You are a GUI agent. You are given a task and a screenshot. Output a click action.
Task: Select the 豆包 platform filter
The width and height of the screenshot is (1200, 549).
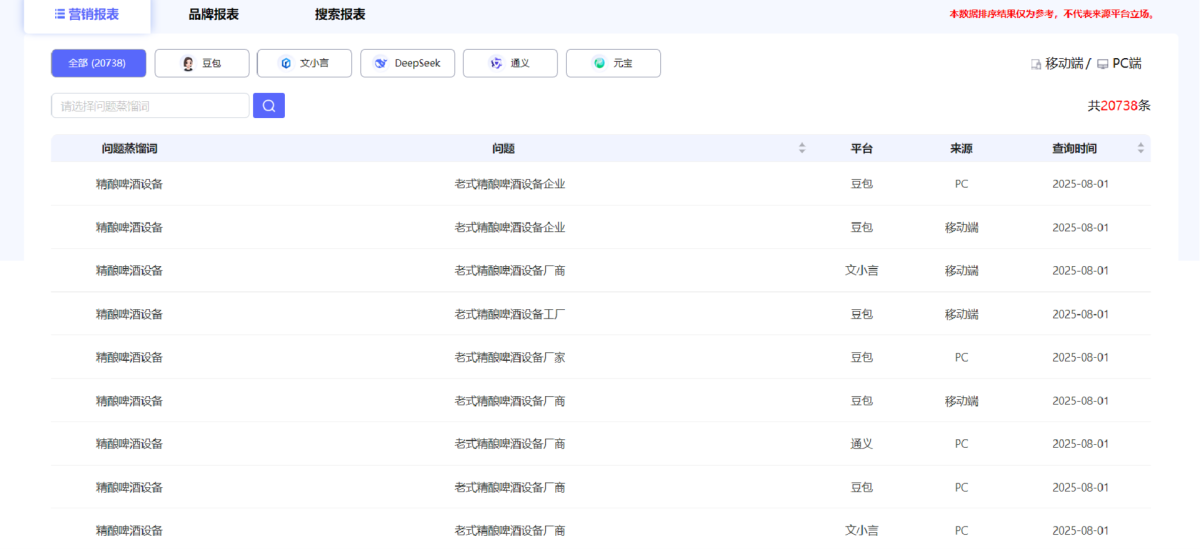tap(201, 63)
